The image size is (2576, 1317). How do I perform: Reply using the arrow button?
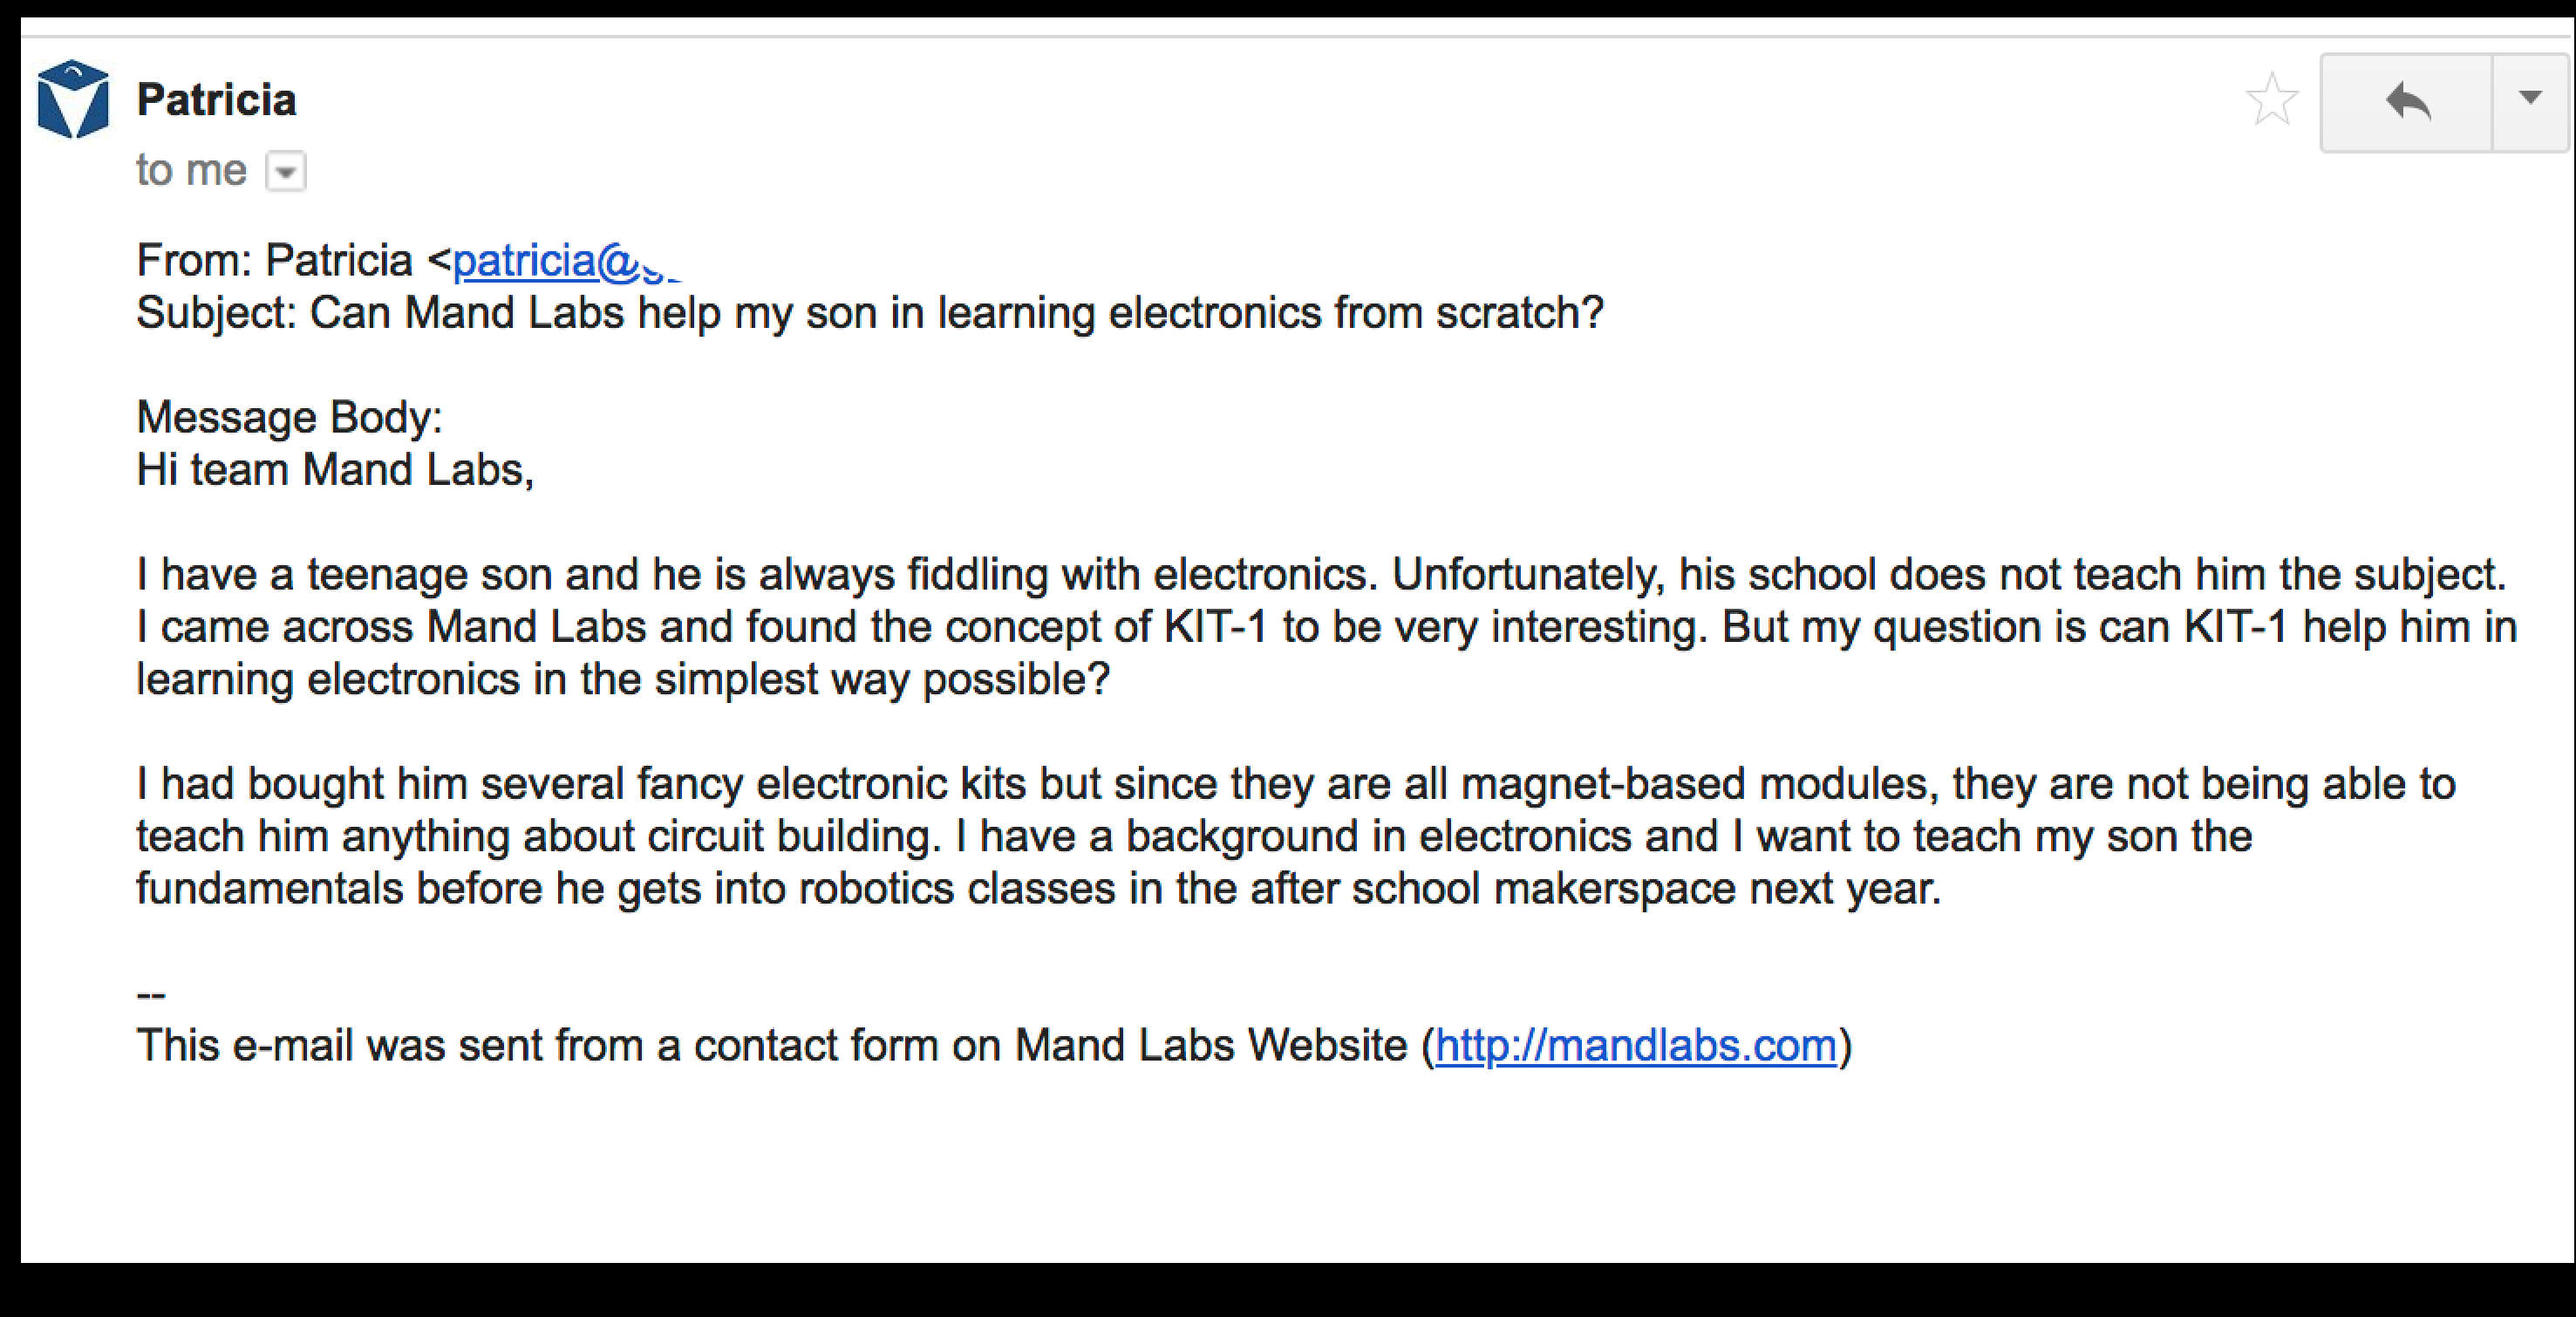coord(2406,102)
